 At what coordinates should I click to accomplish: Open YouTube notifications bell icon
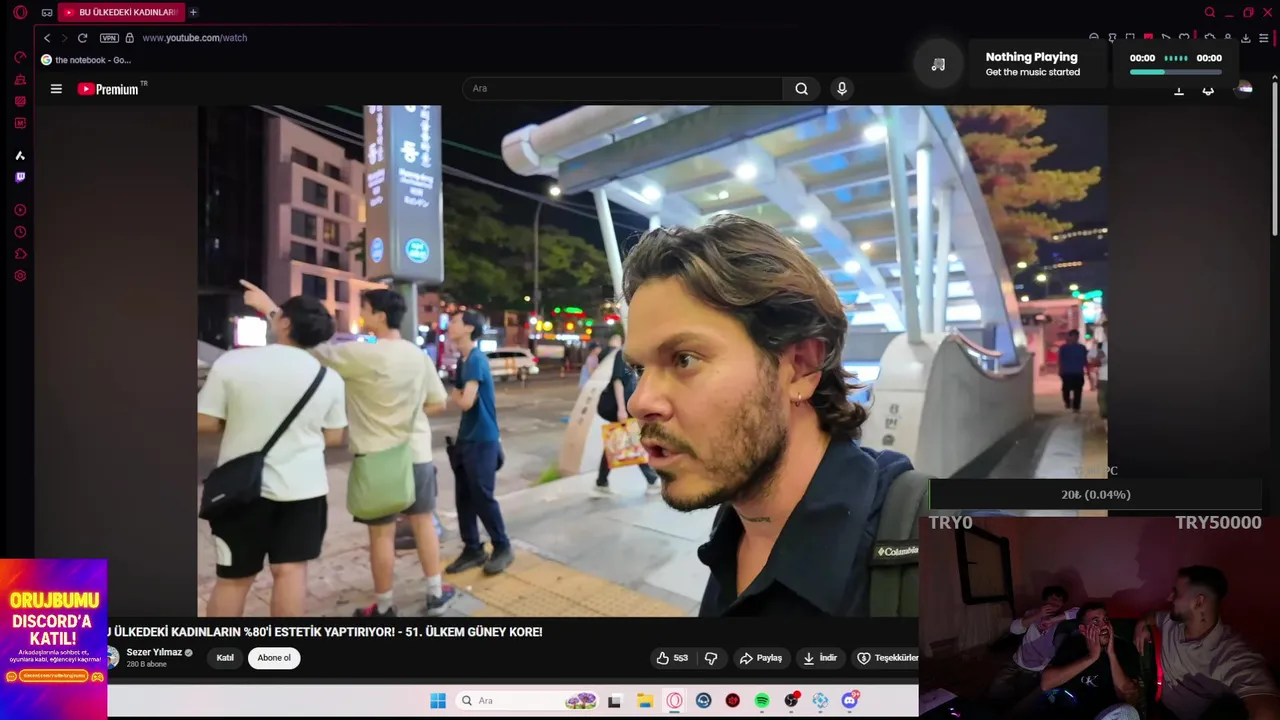pyautogui.click(x=1208, y=89)
